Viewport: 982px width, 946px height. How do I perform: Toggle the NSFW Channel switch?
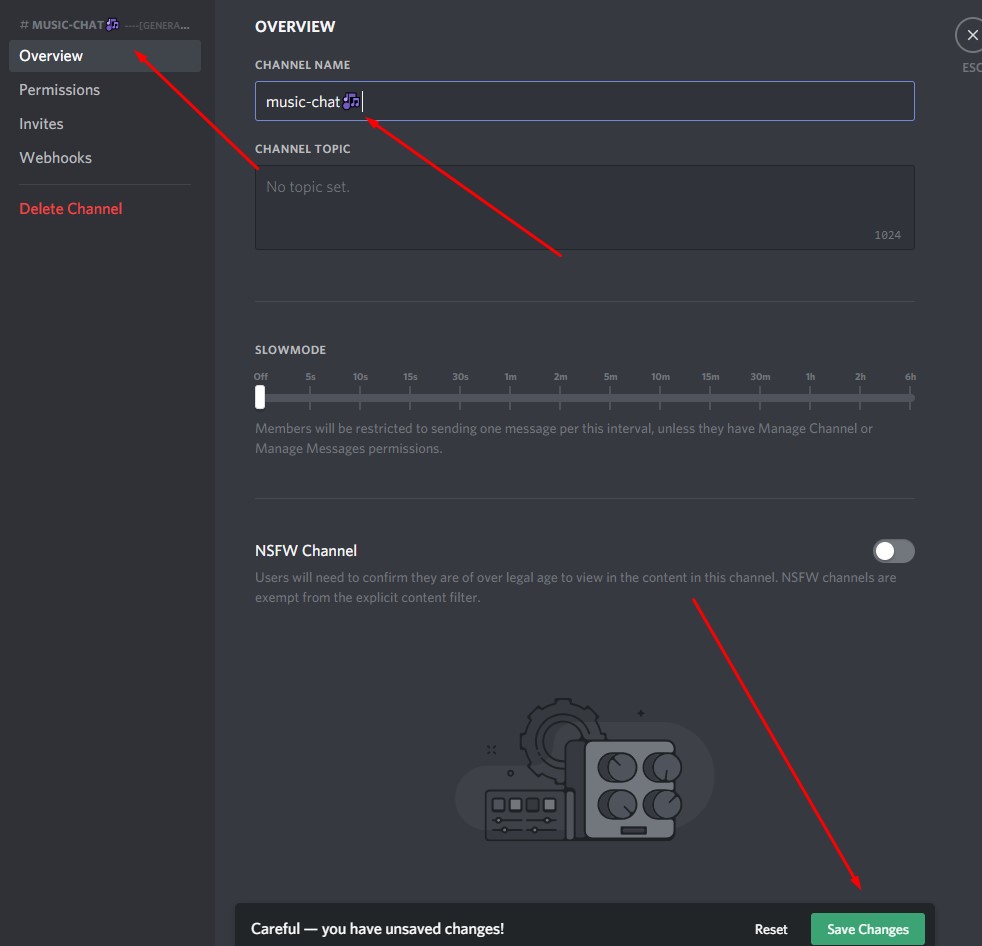coord(893,551)
